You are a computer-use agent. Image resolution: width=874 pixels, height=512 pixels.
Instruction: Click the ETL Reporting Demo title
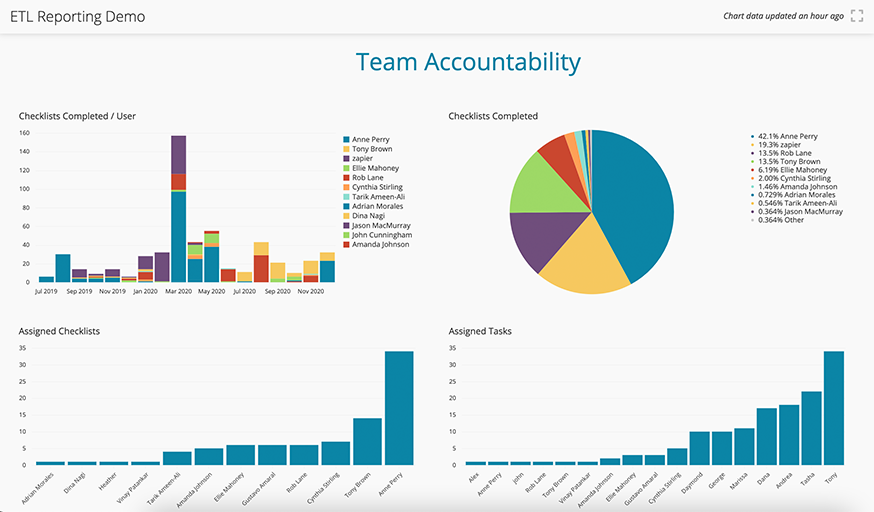coord(77,17)
